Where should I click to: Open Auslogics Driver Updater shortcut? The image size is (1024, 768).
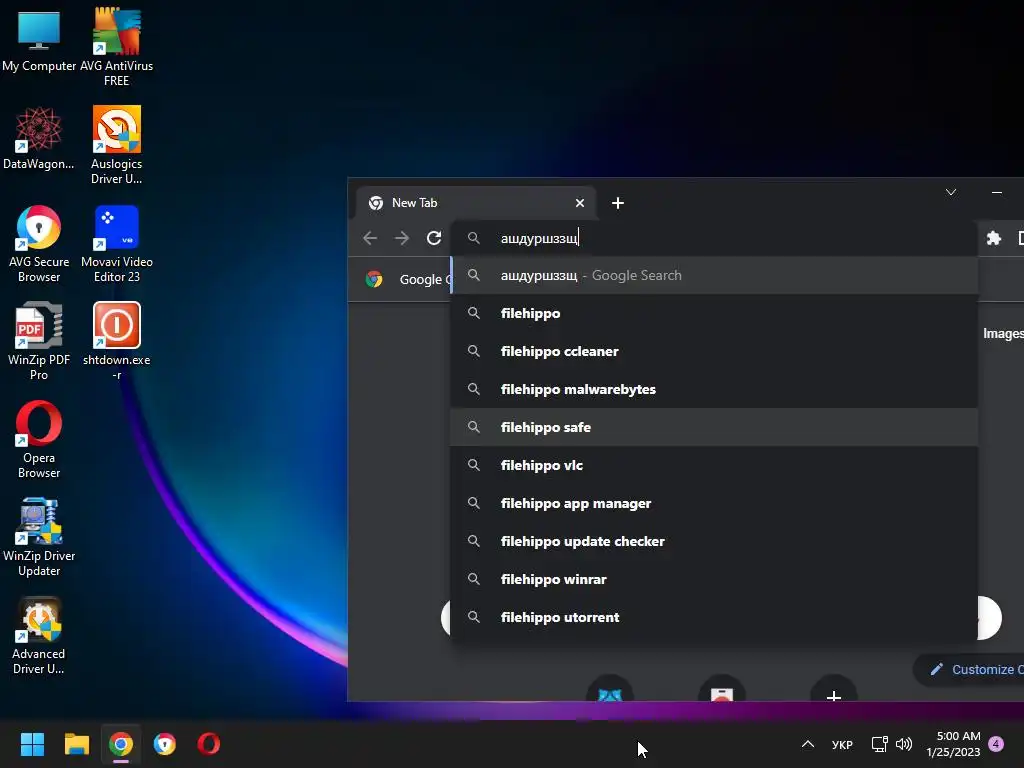tap(116, 145)
